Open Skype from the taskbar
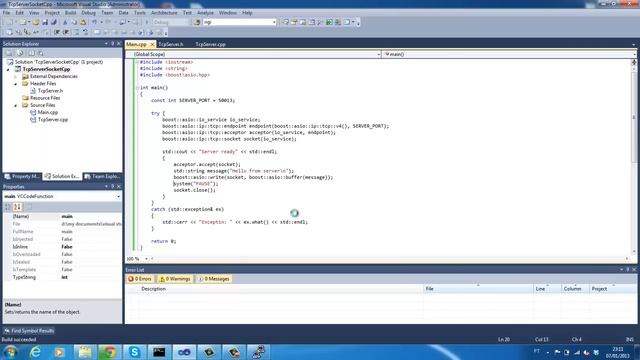Screen dimensions: 640x360 134,352
